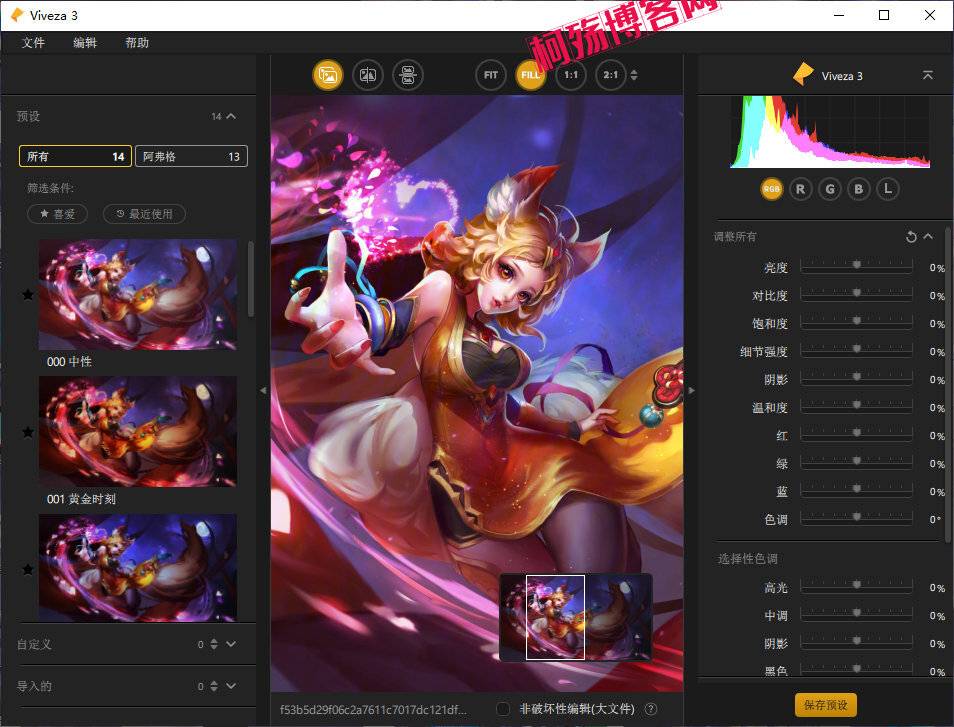Click the 0% value of 亮度
Screen dimensions: 954x727
click(937, 268)
